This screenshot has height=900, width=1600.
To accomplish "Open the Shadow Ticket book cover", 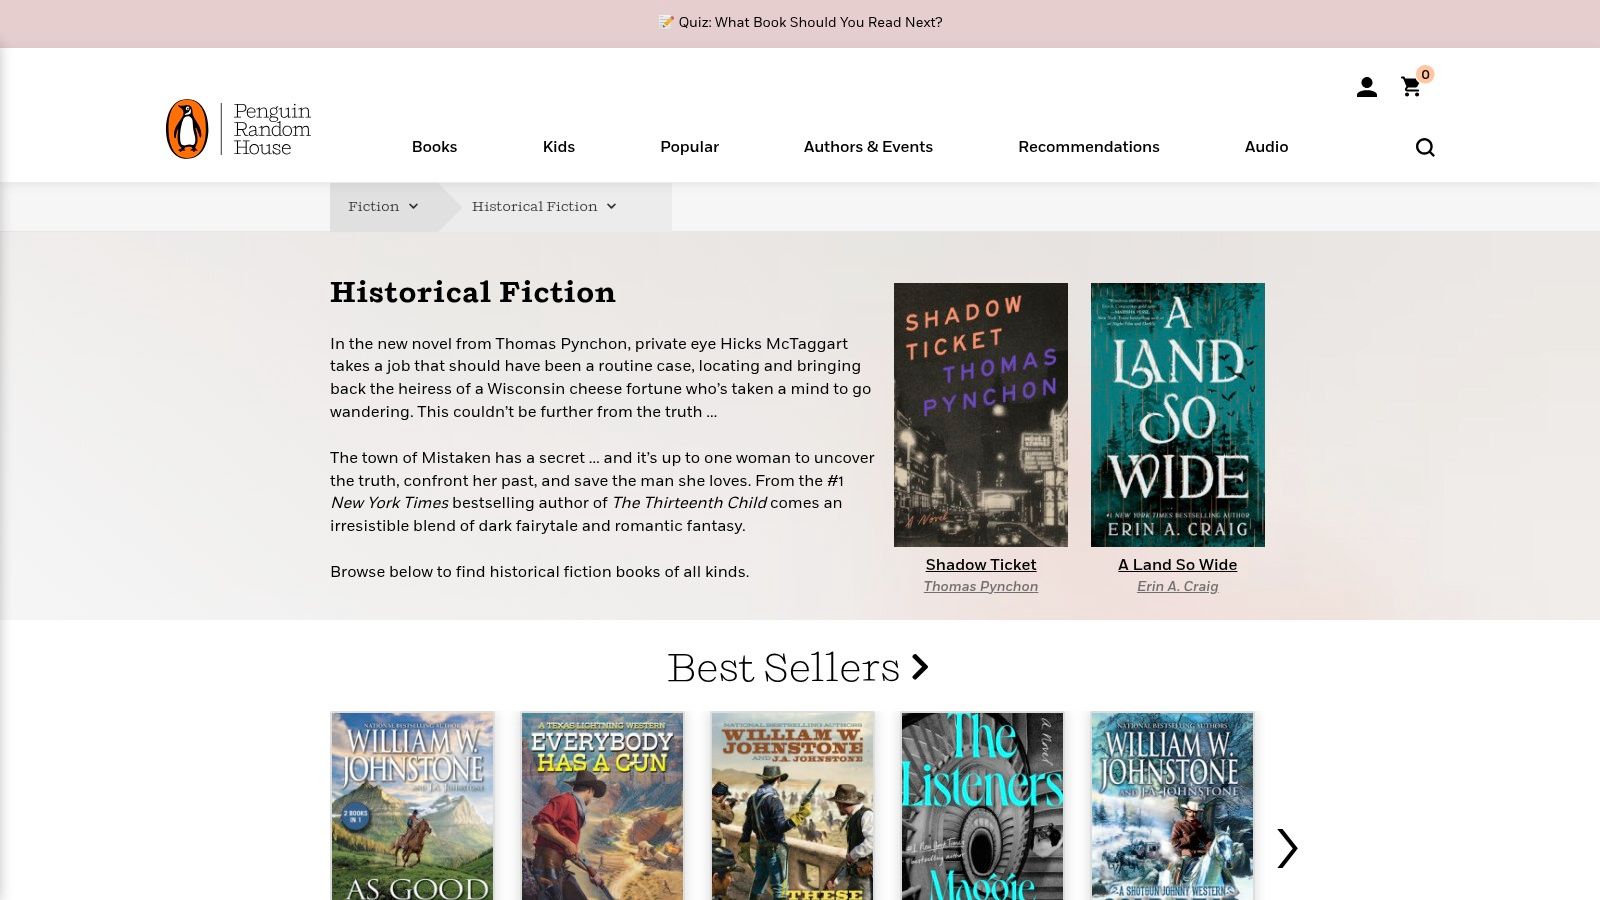I will click(980, 414).
